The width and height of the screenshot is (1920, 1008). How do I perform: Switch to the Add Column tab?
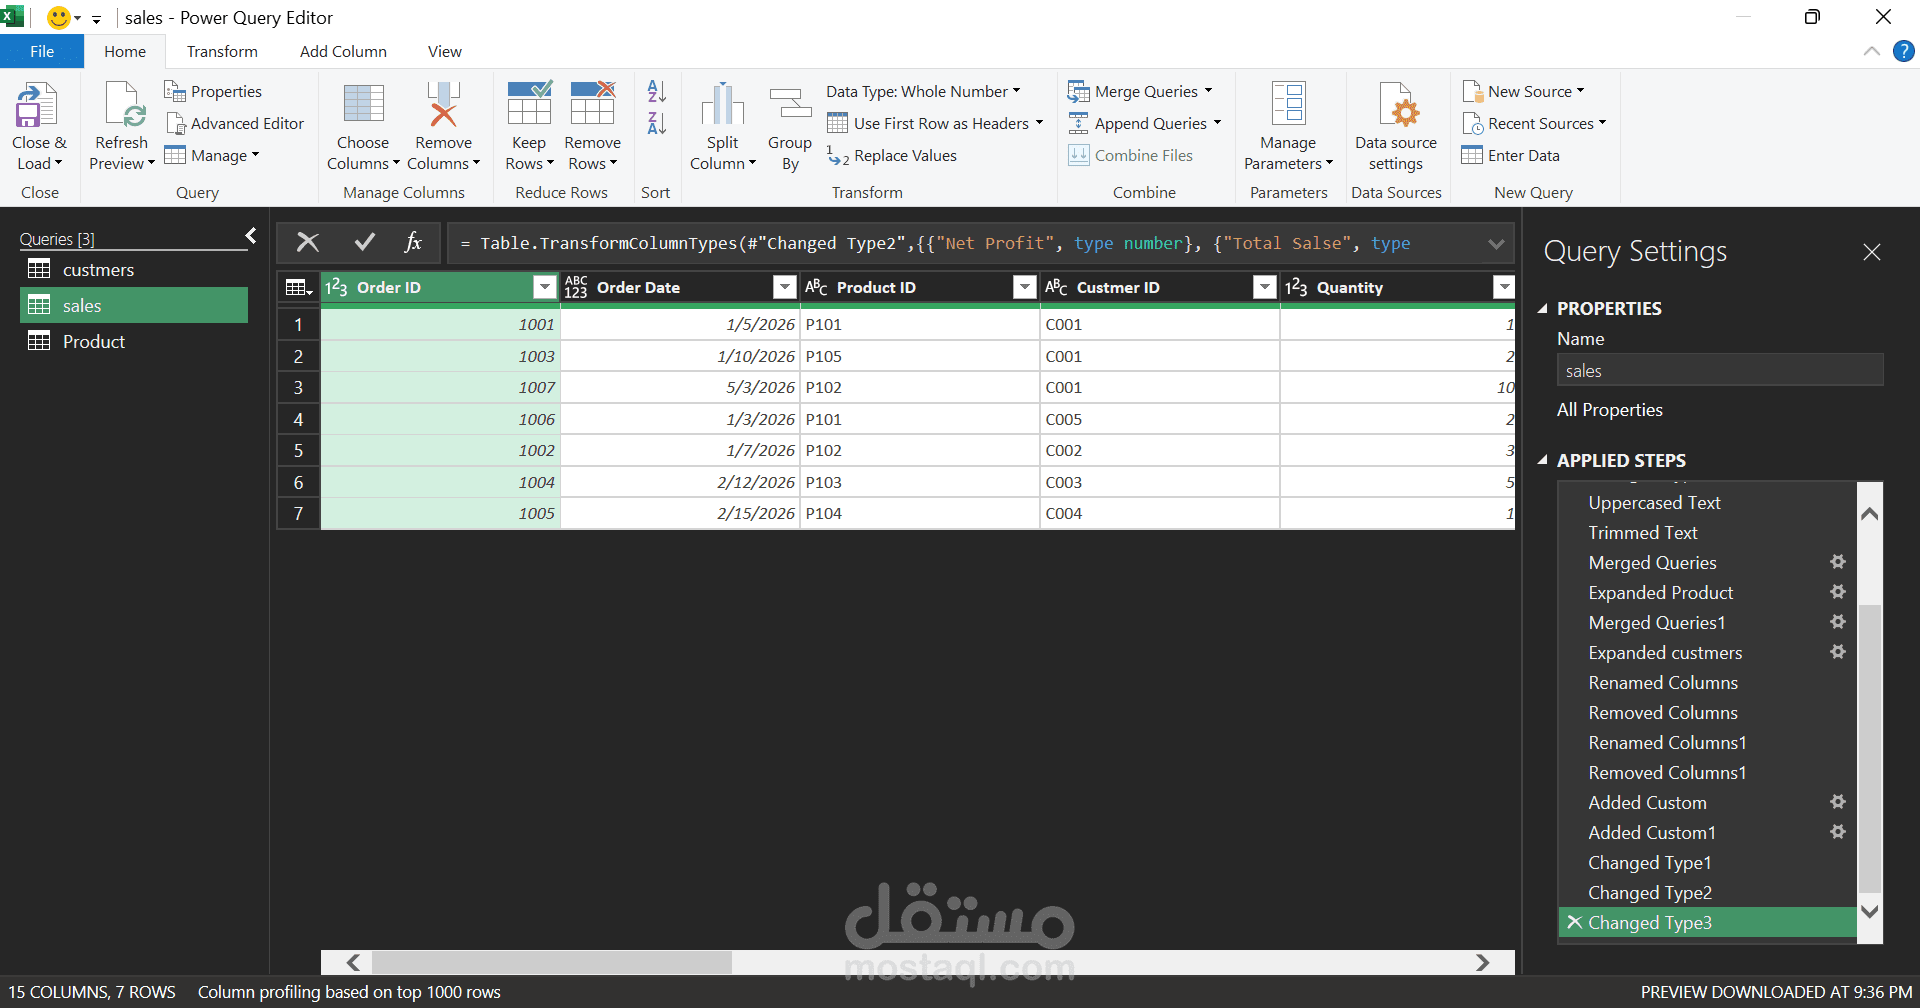coord(343,51)
